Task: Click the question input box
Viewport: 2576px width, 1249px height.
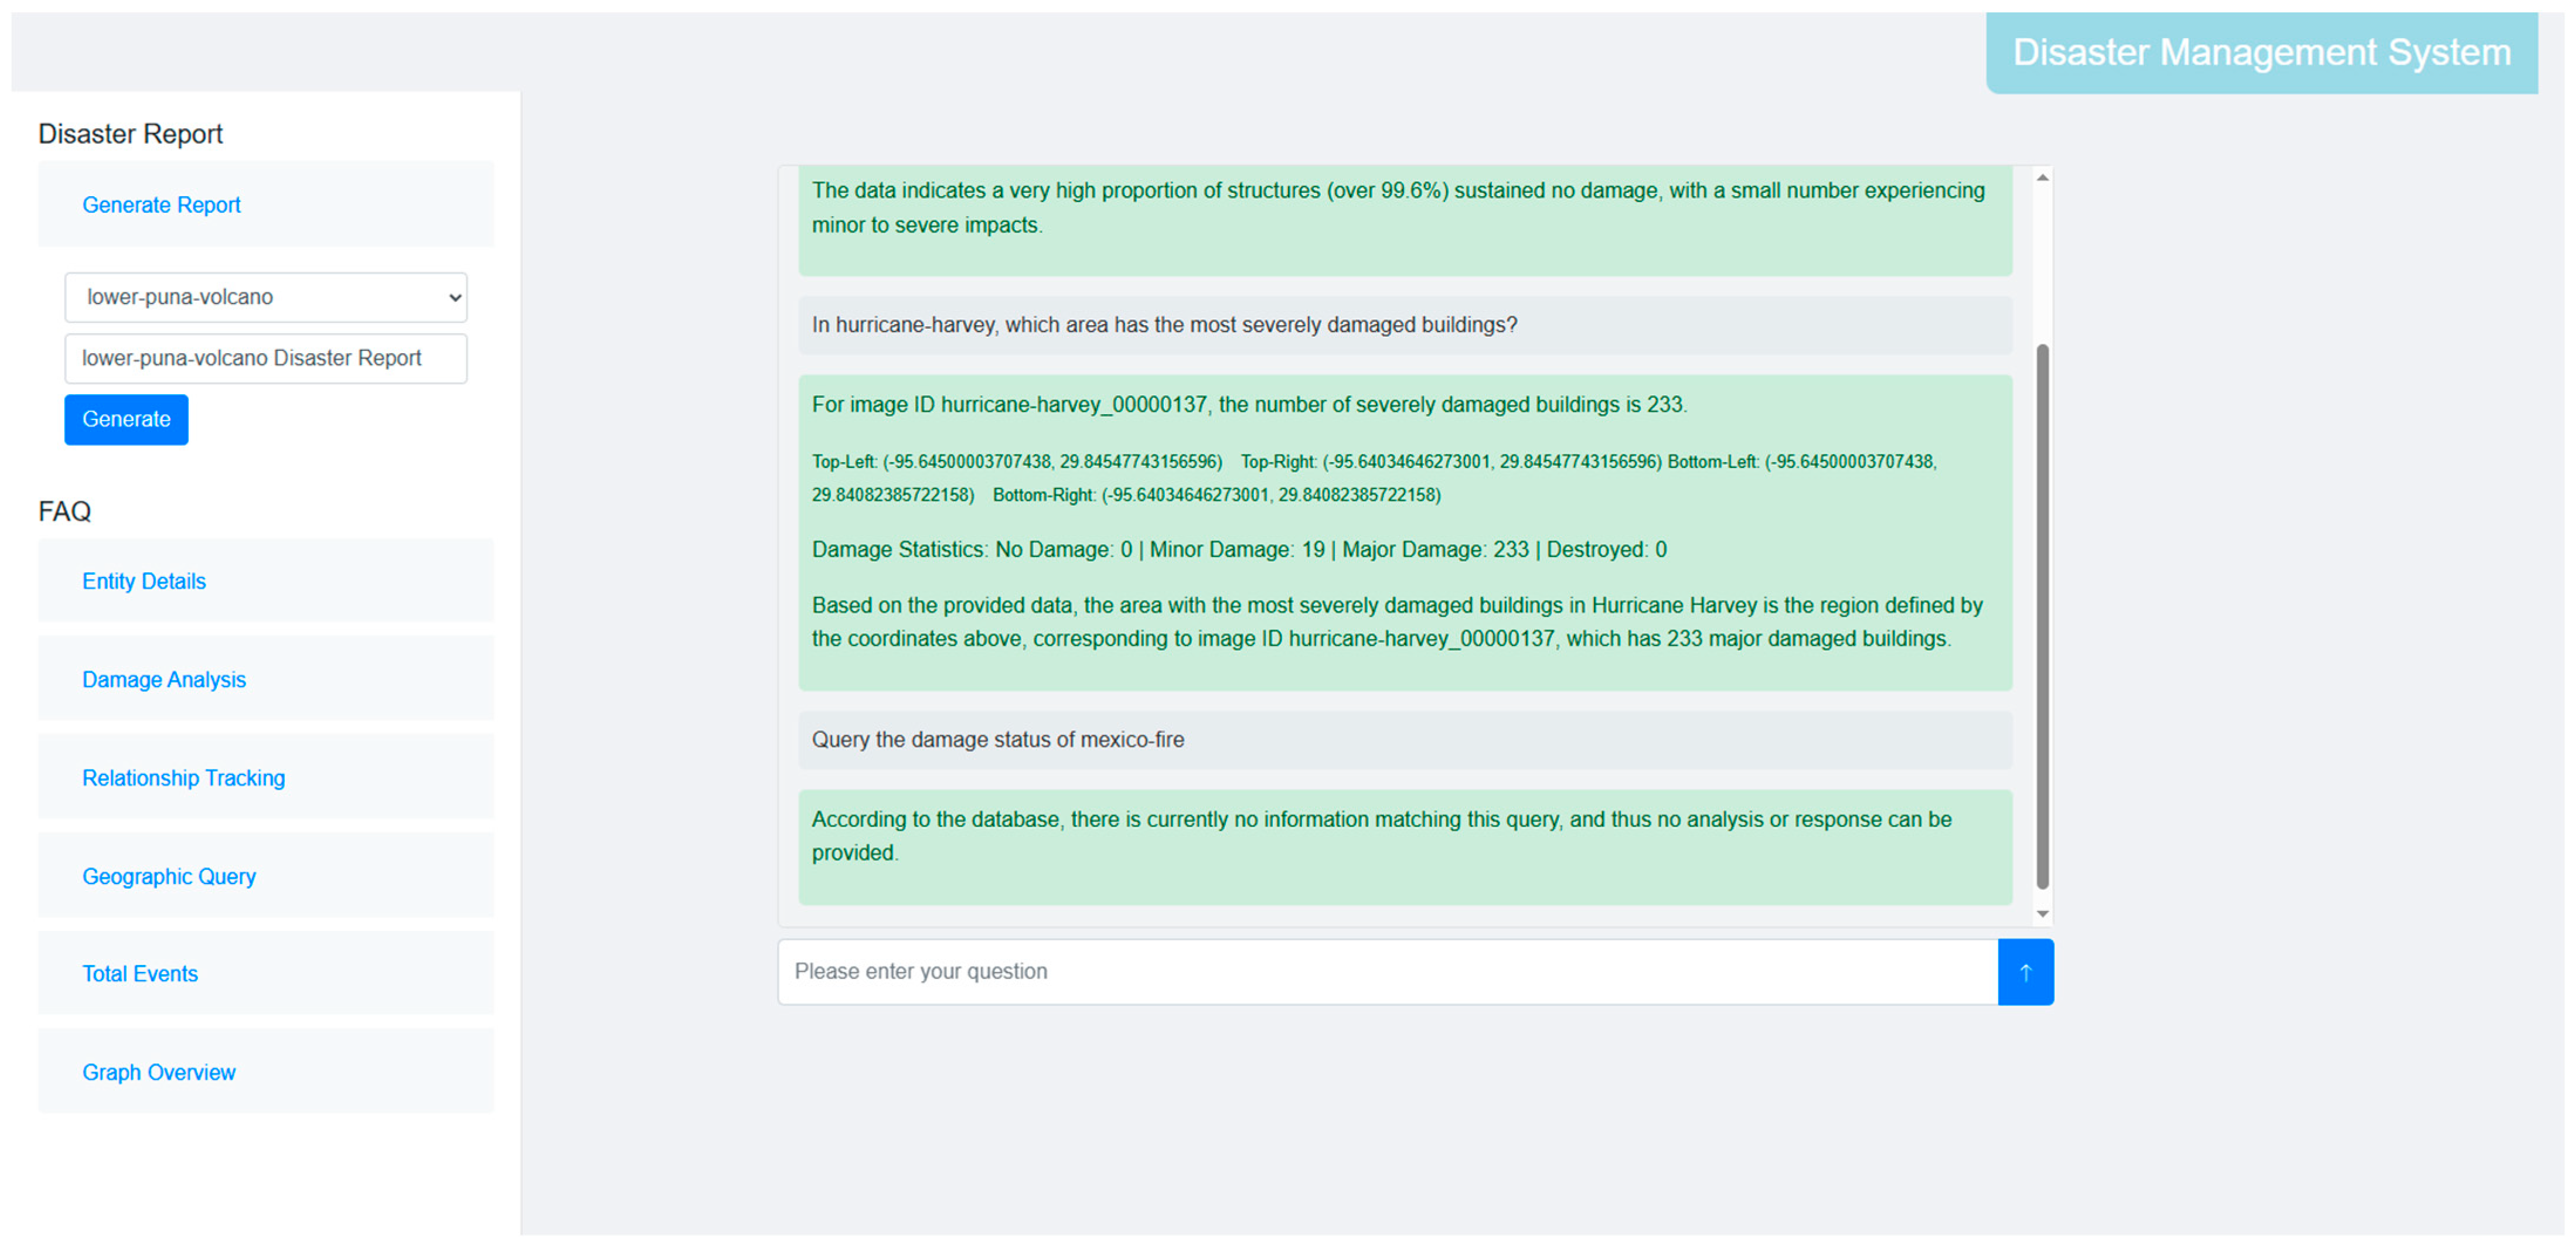Action: click(1387, 972)
